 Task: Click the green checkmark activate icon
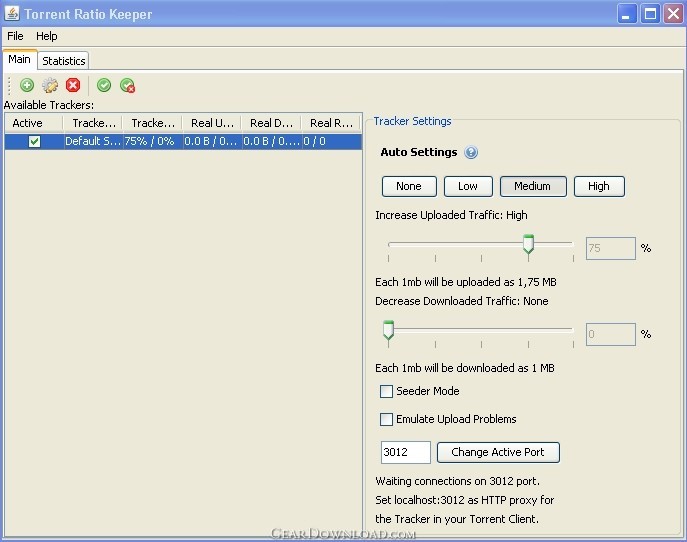pos(104,85)
